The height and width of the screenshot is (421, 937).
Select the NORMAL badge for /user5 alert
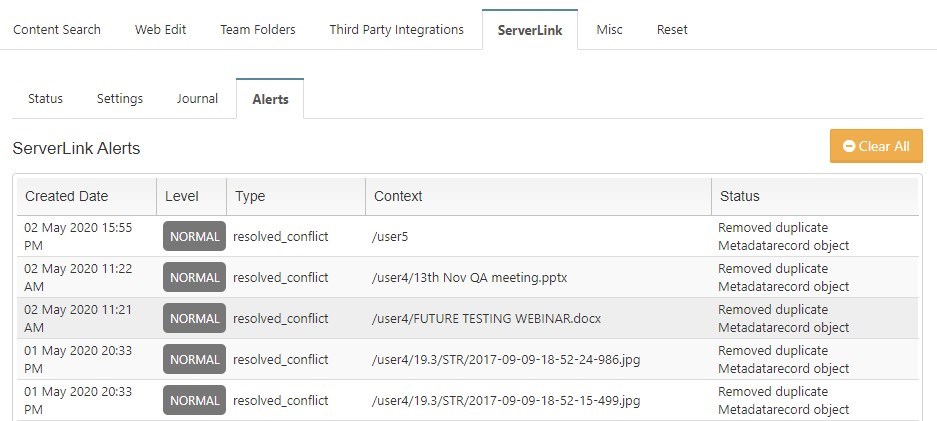194,236
